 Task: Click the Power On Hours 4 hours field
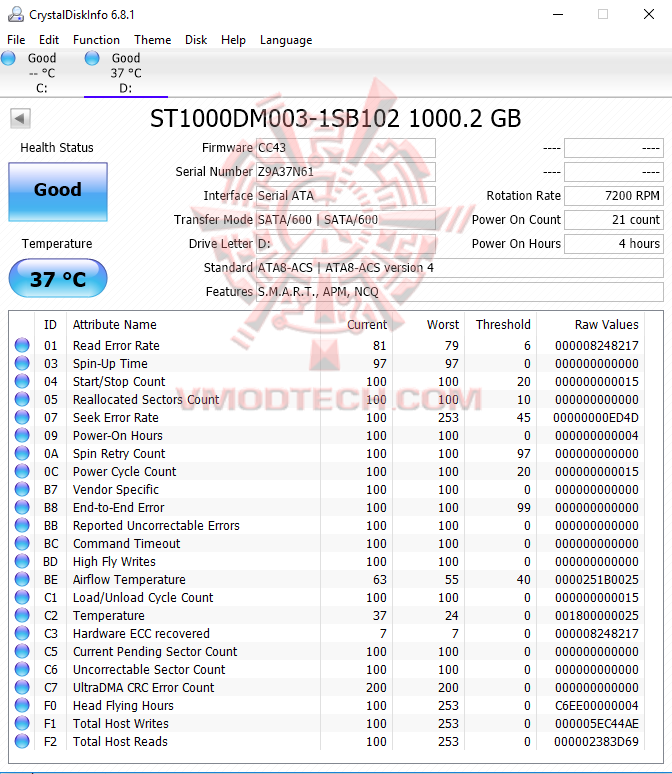[614, 244]
